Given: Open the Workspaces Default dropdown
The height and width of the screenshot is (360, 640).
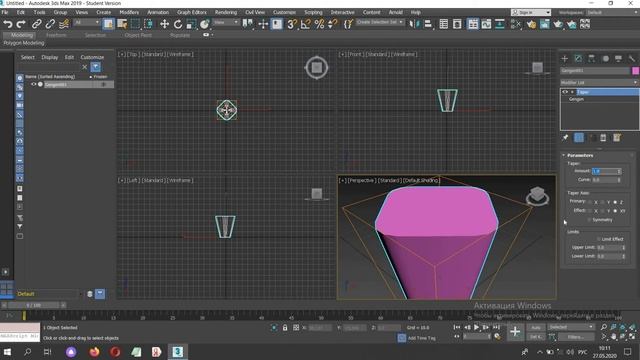Looking at the screenshot, I should click(612, 13).
